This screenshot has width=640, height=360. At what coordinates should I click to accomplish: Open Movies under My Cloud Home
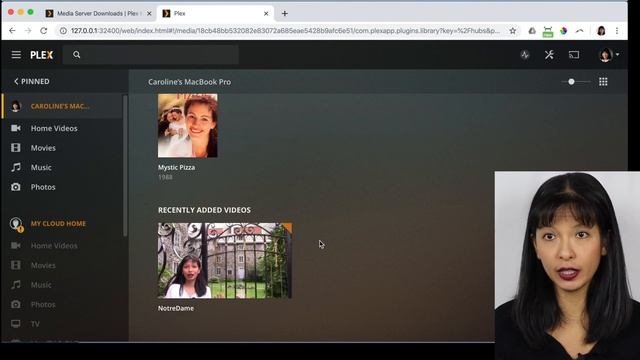click(x=43, y=265)
